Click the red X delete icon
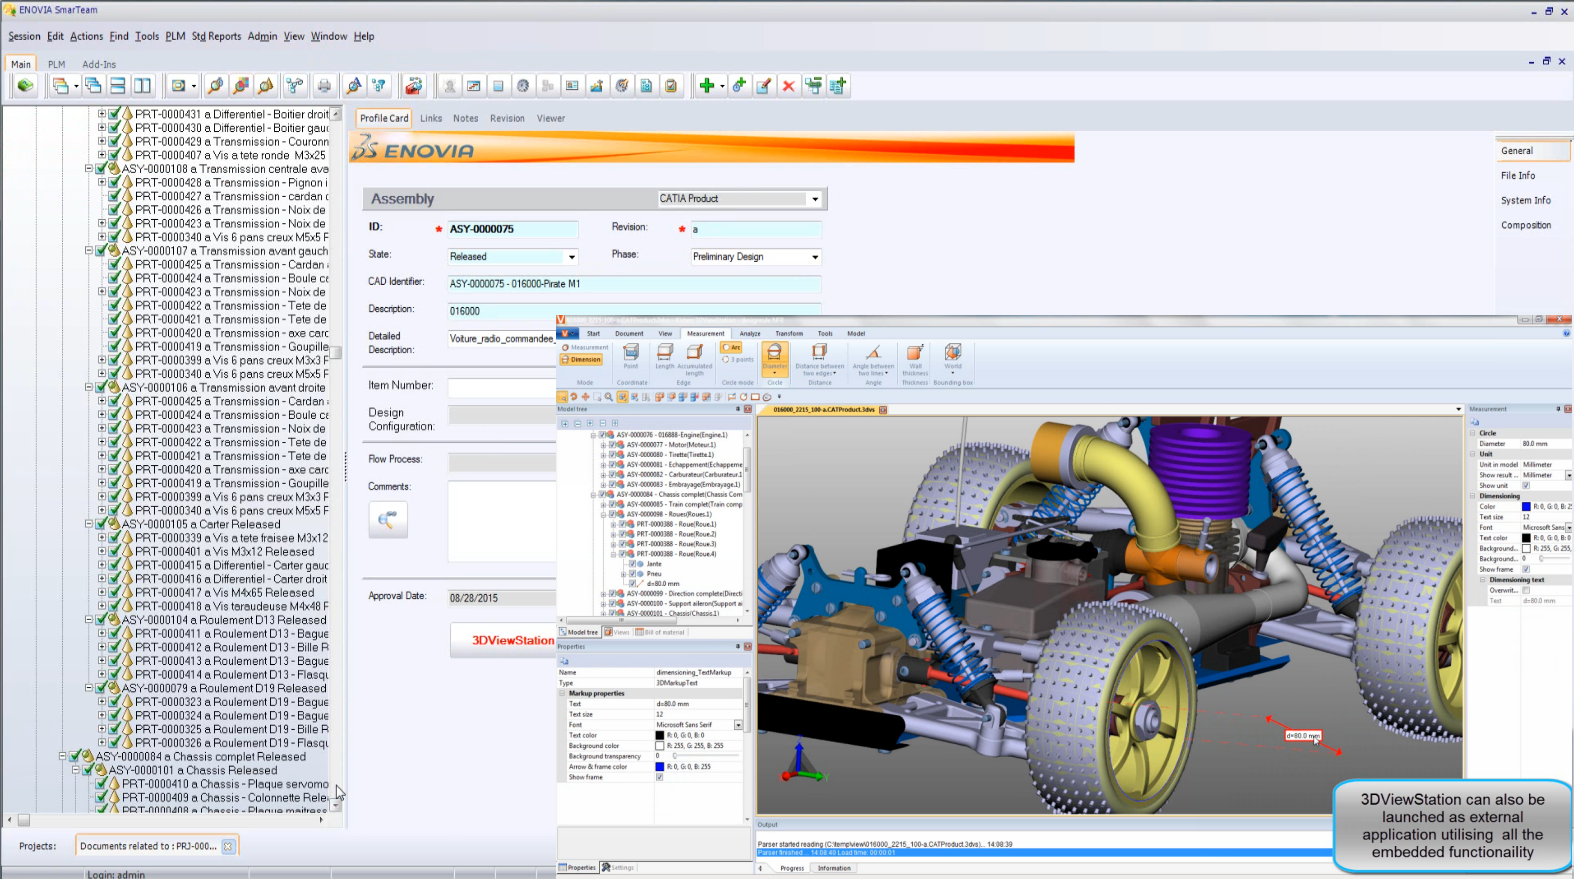The image size is (1574, 879). [788, 86]
